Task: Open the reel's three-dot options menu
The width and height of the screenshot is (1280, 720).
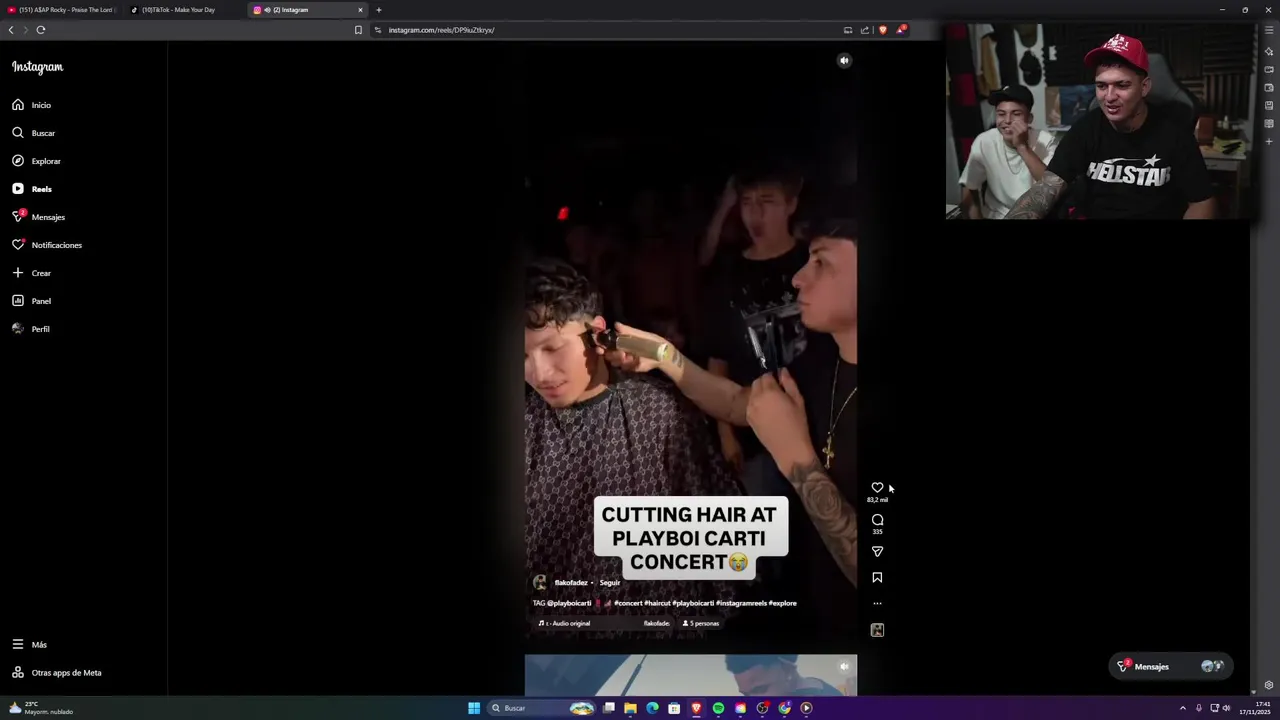Action: coord(877,604)
